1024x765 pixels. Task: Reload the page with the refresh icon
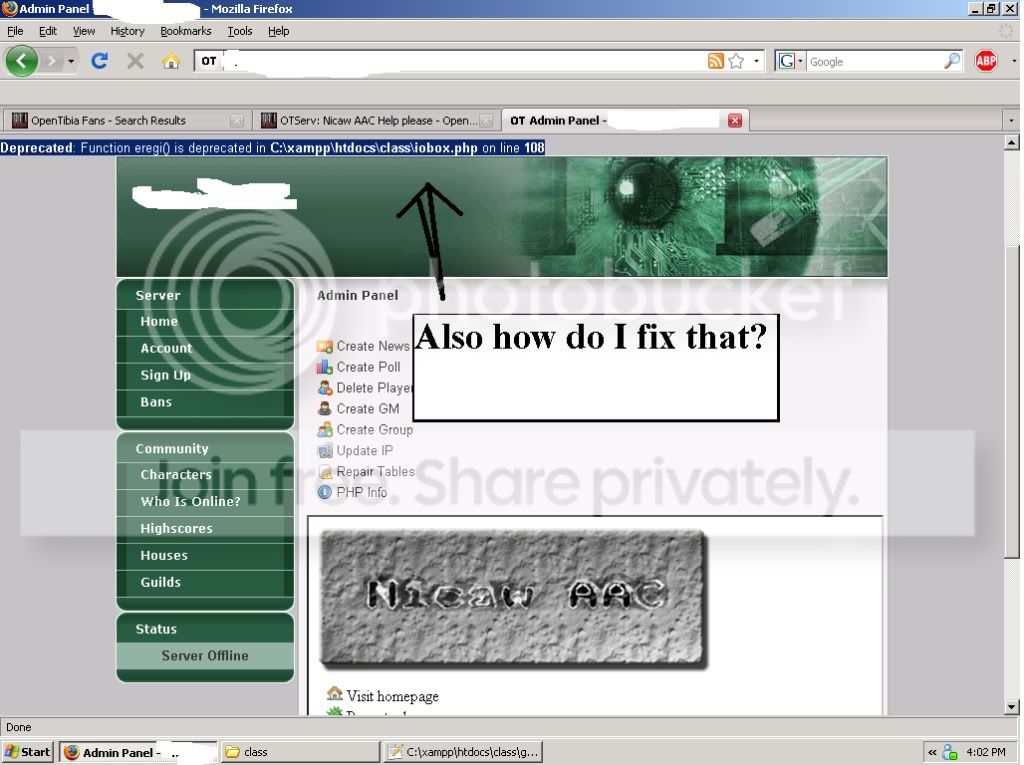pyautogui.click(x=99, y=61)
